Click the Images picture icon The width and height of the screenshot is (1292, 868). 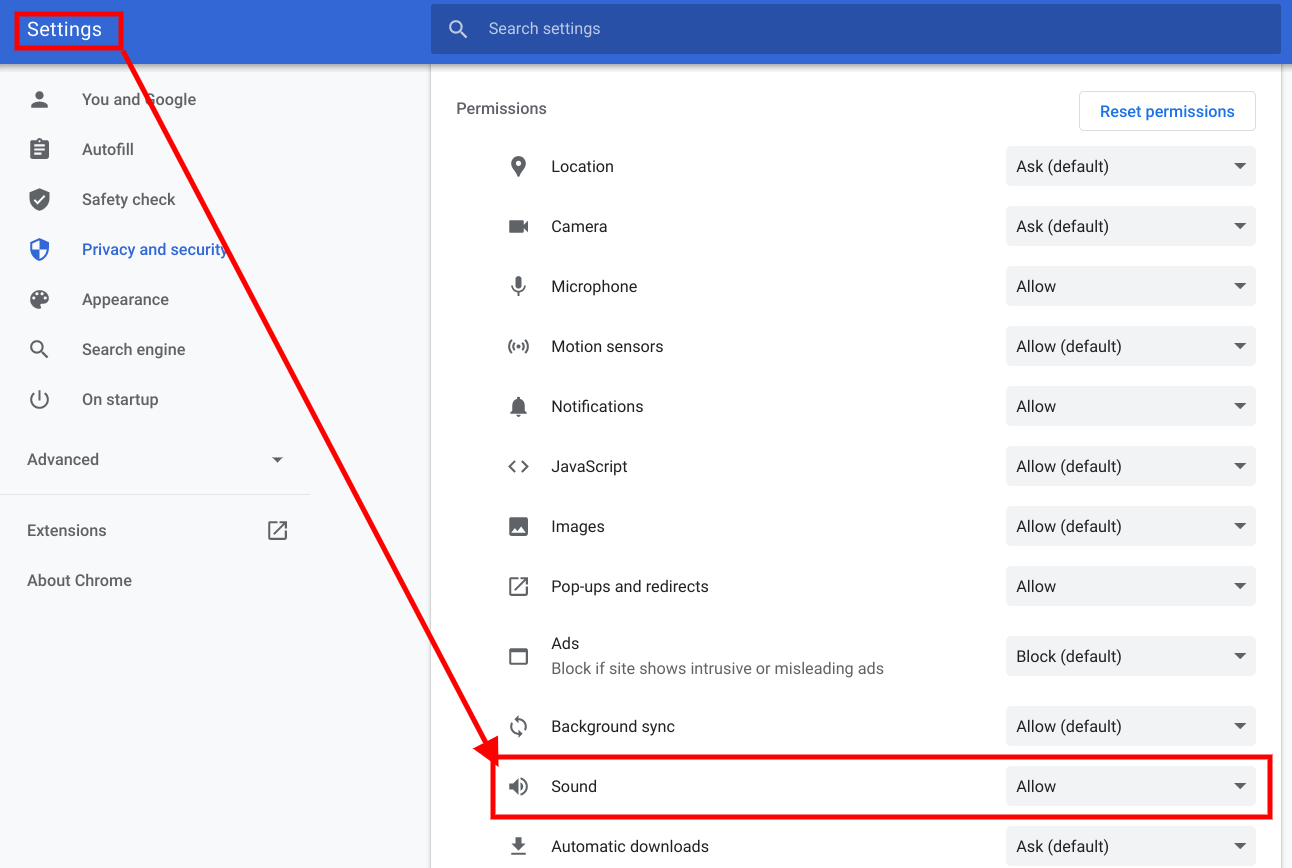click(x=518, y=526)
